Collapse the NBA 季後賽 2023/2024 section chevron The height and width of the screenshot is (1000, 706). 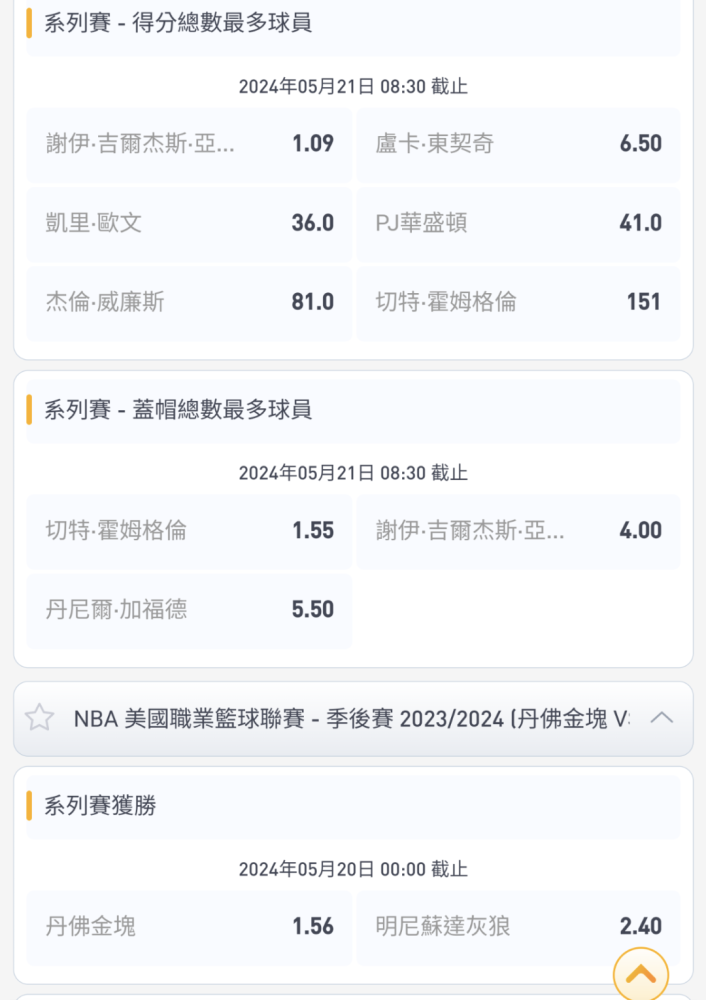(x=661, y=717)
